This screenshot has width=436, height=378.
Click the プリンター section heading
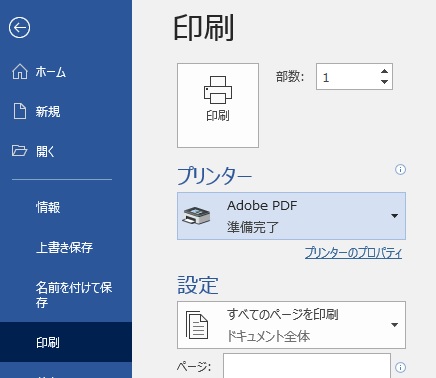tap(214, 176)
